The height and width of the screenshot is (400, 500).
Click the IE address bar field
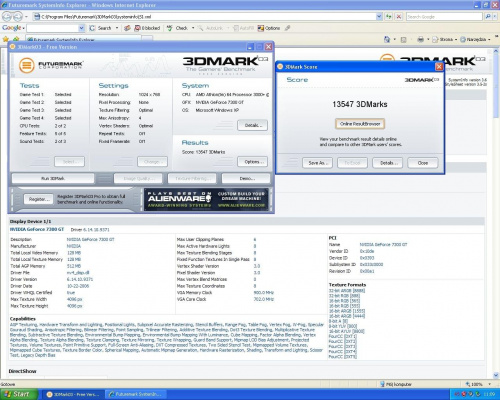point(207,16)
